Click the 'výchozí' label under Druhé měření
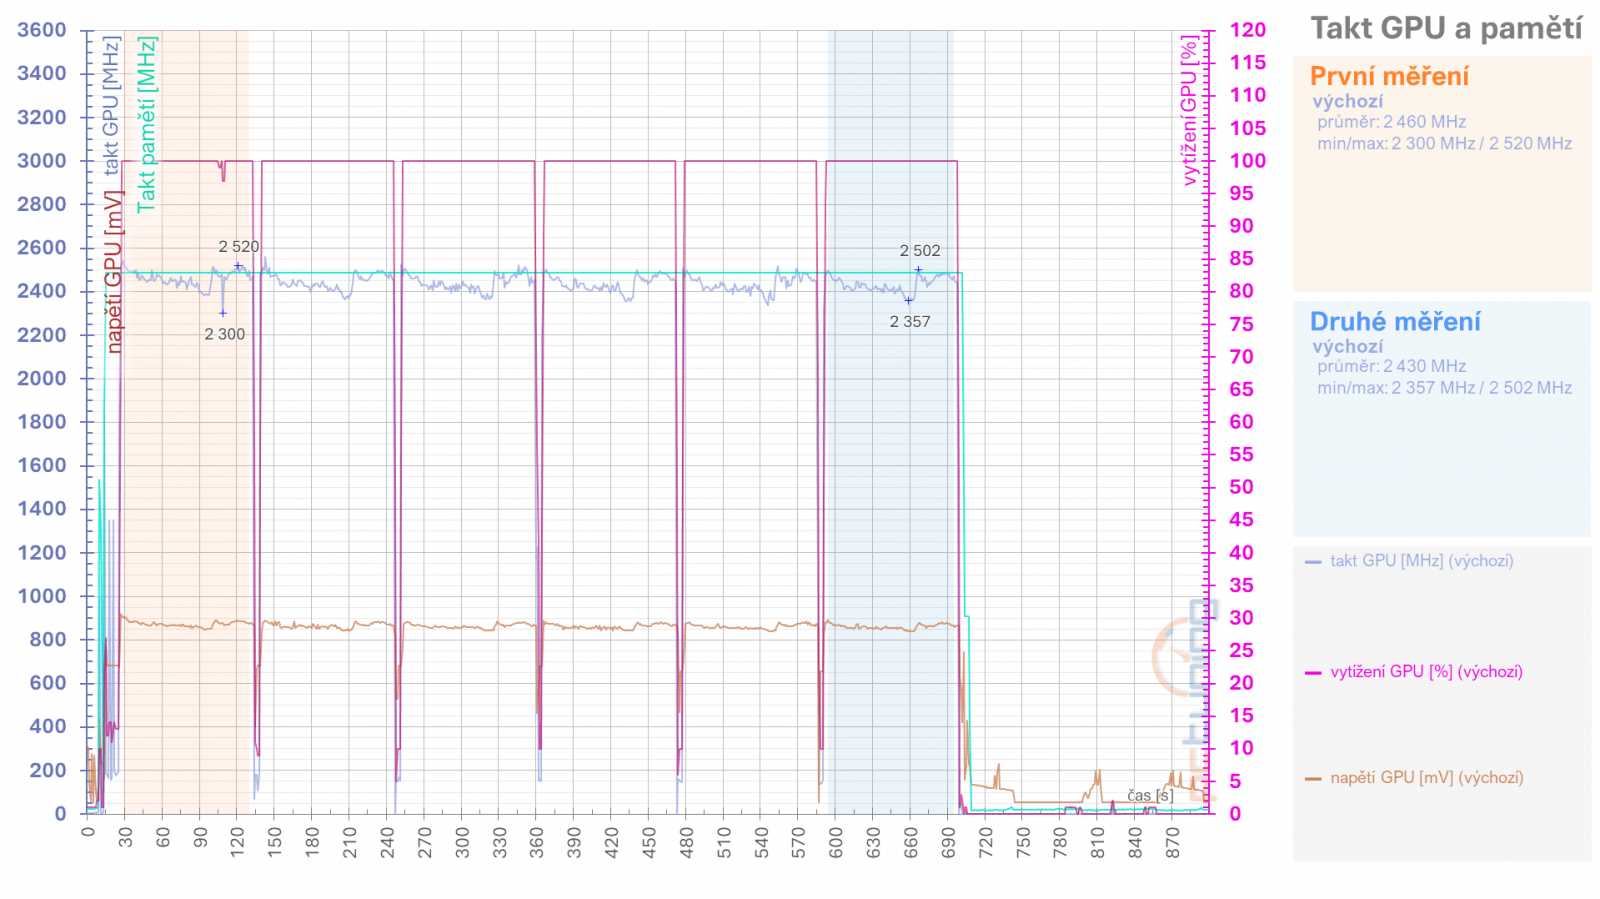This screenshot has width=1600, height=899. coord(1348,346)
